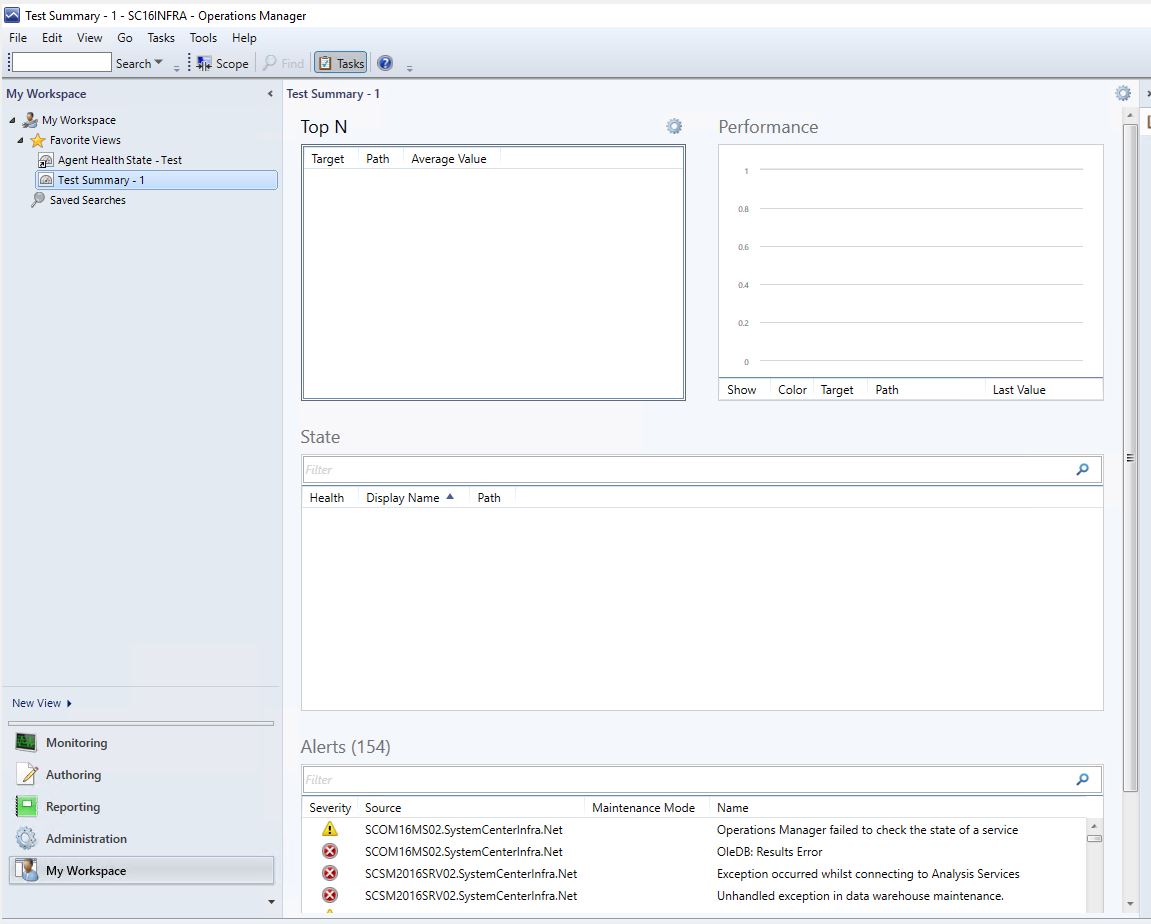Click the Reporting pane icon
This screenshot has width=1151, height=924.
(x=26, y=806)
